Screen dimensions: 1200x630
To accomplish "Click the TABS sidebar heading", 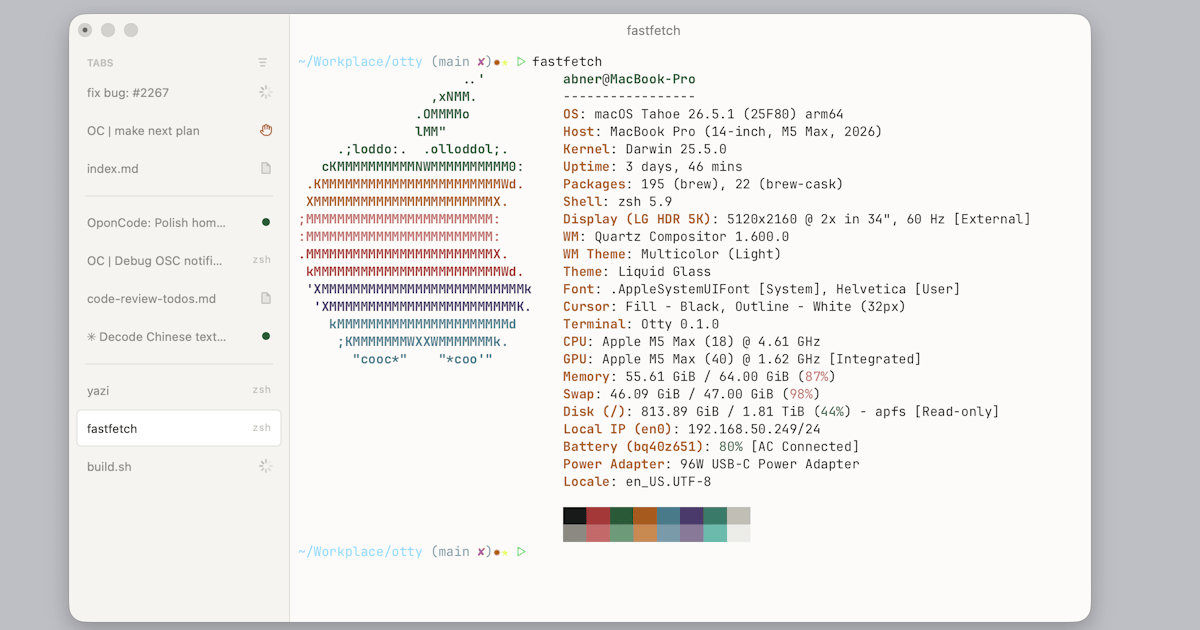I will (100, 63).
